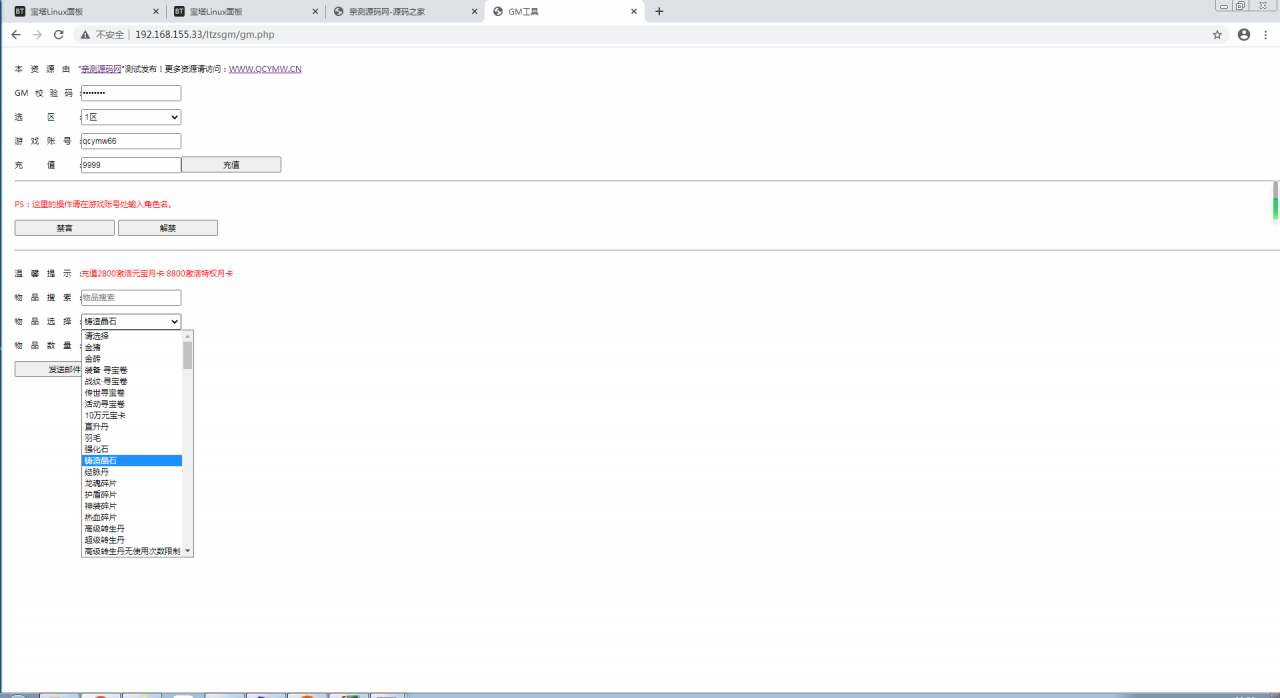This screenshot has width=1280, height=698.
Task: Choose 金砖 from the item list
Action: pos(93,358)
